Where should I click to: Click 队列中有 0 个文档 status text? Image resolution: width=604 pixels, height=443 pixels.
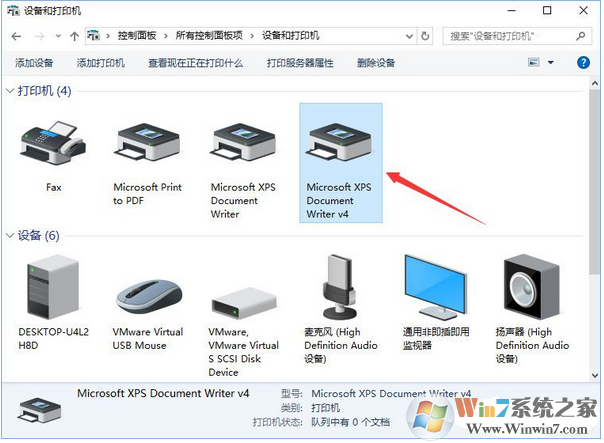[x=351, y=422]
